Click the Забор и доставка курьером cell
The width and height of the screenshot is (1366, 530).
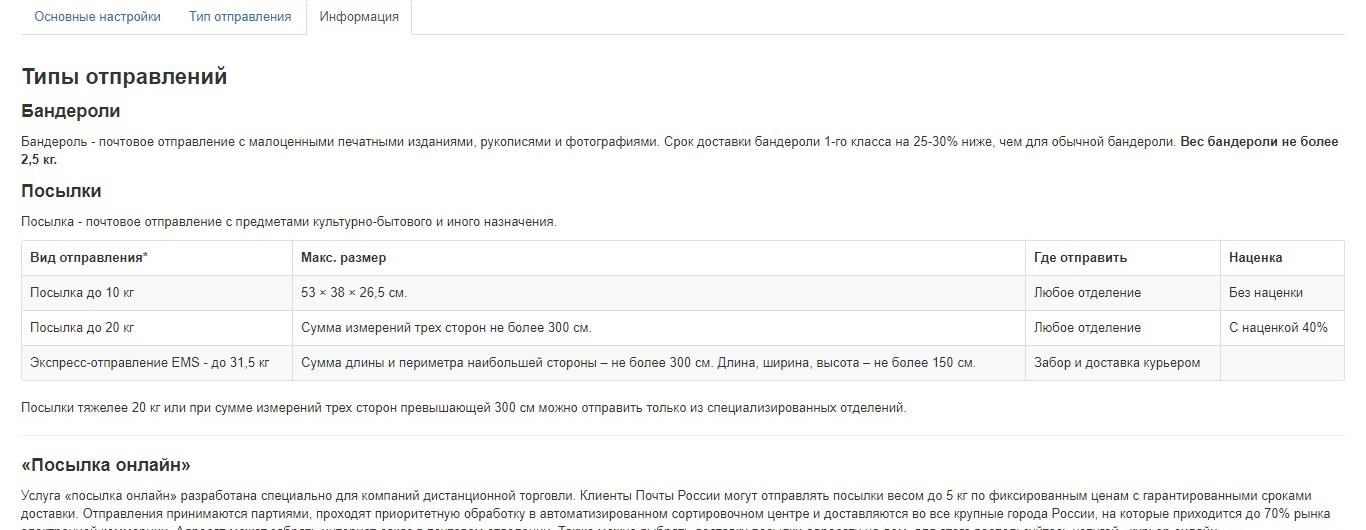1123,363
